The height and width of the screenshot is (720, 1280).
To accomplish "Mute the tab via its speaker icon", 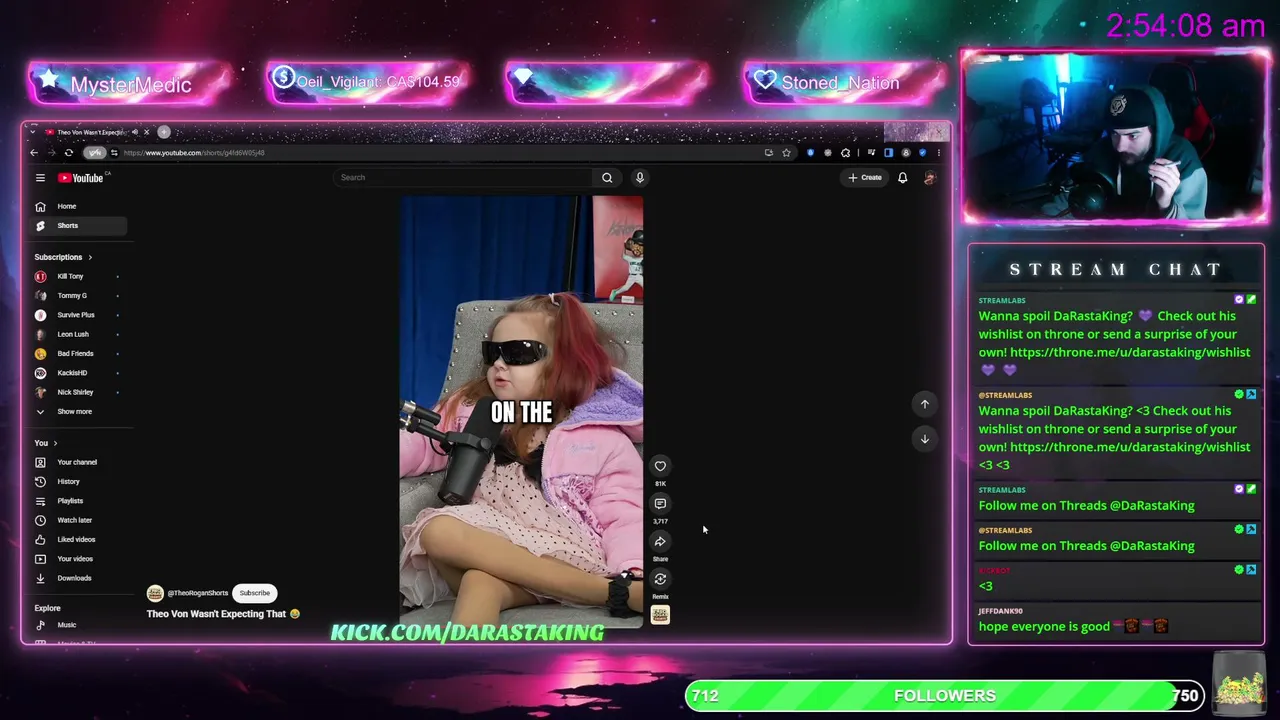I will (x=135, y=132).
